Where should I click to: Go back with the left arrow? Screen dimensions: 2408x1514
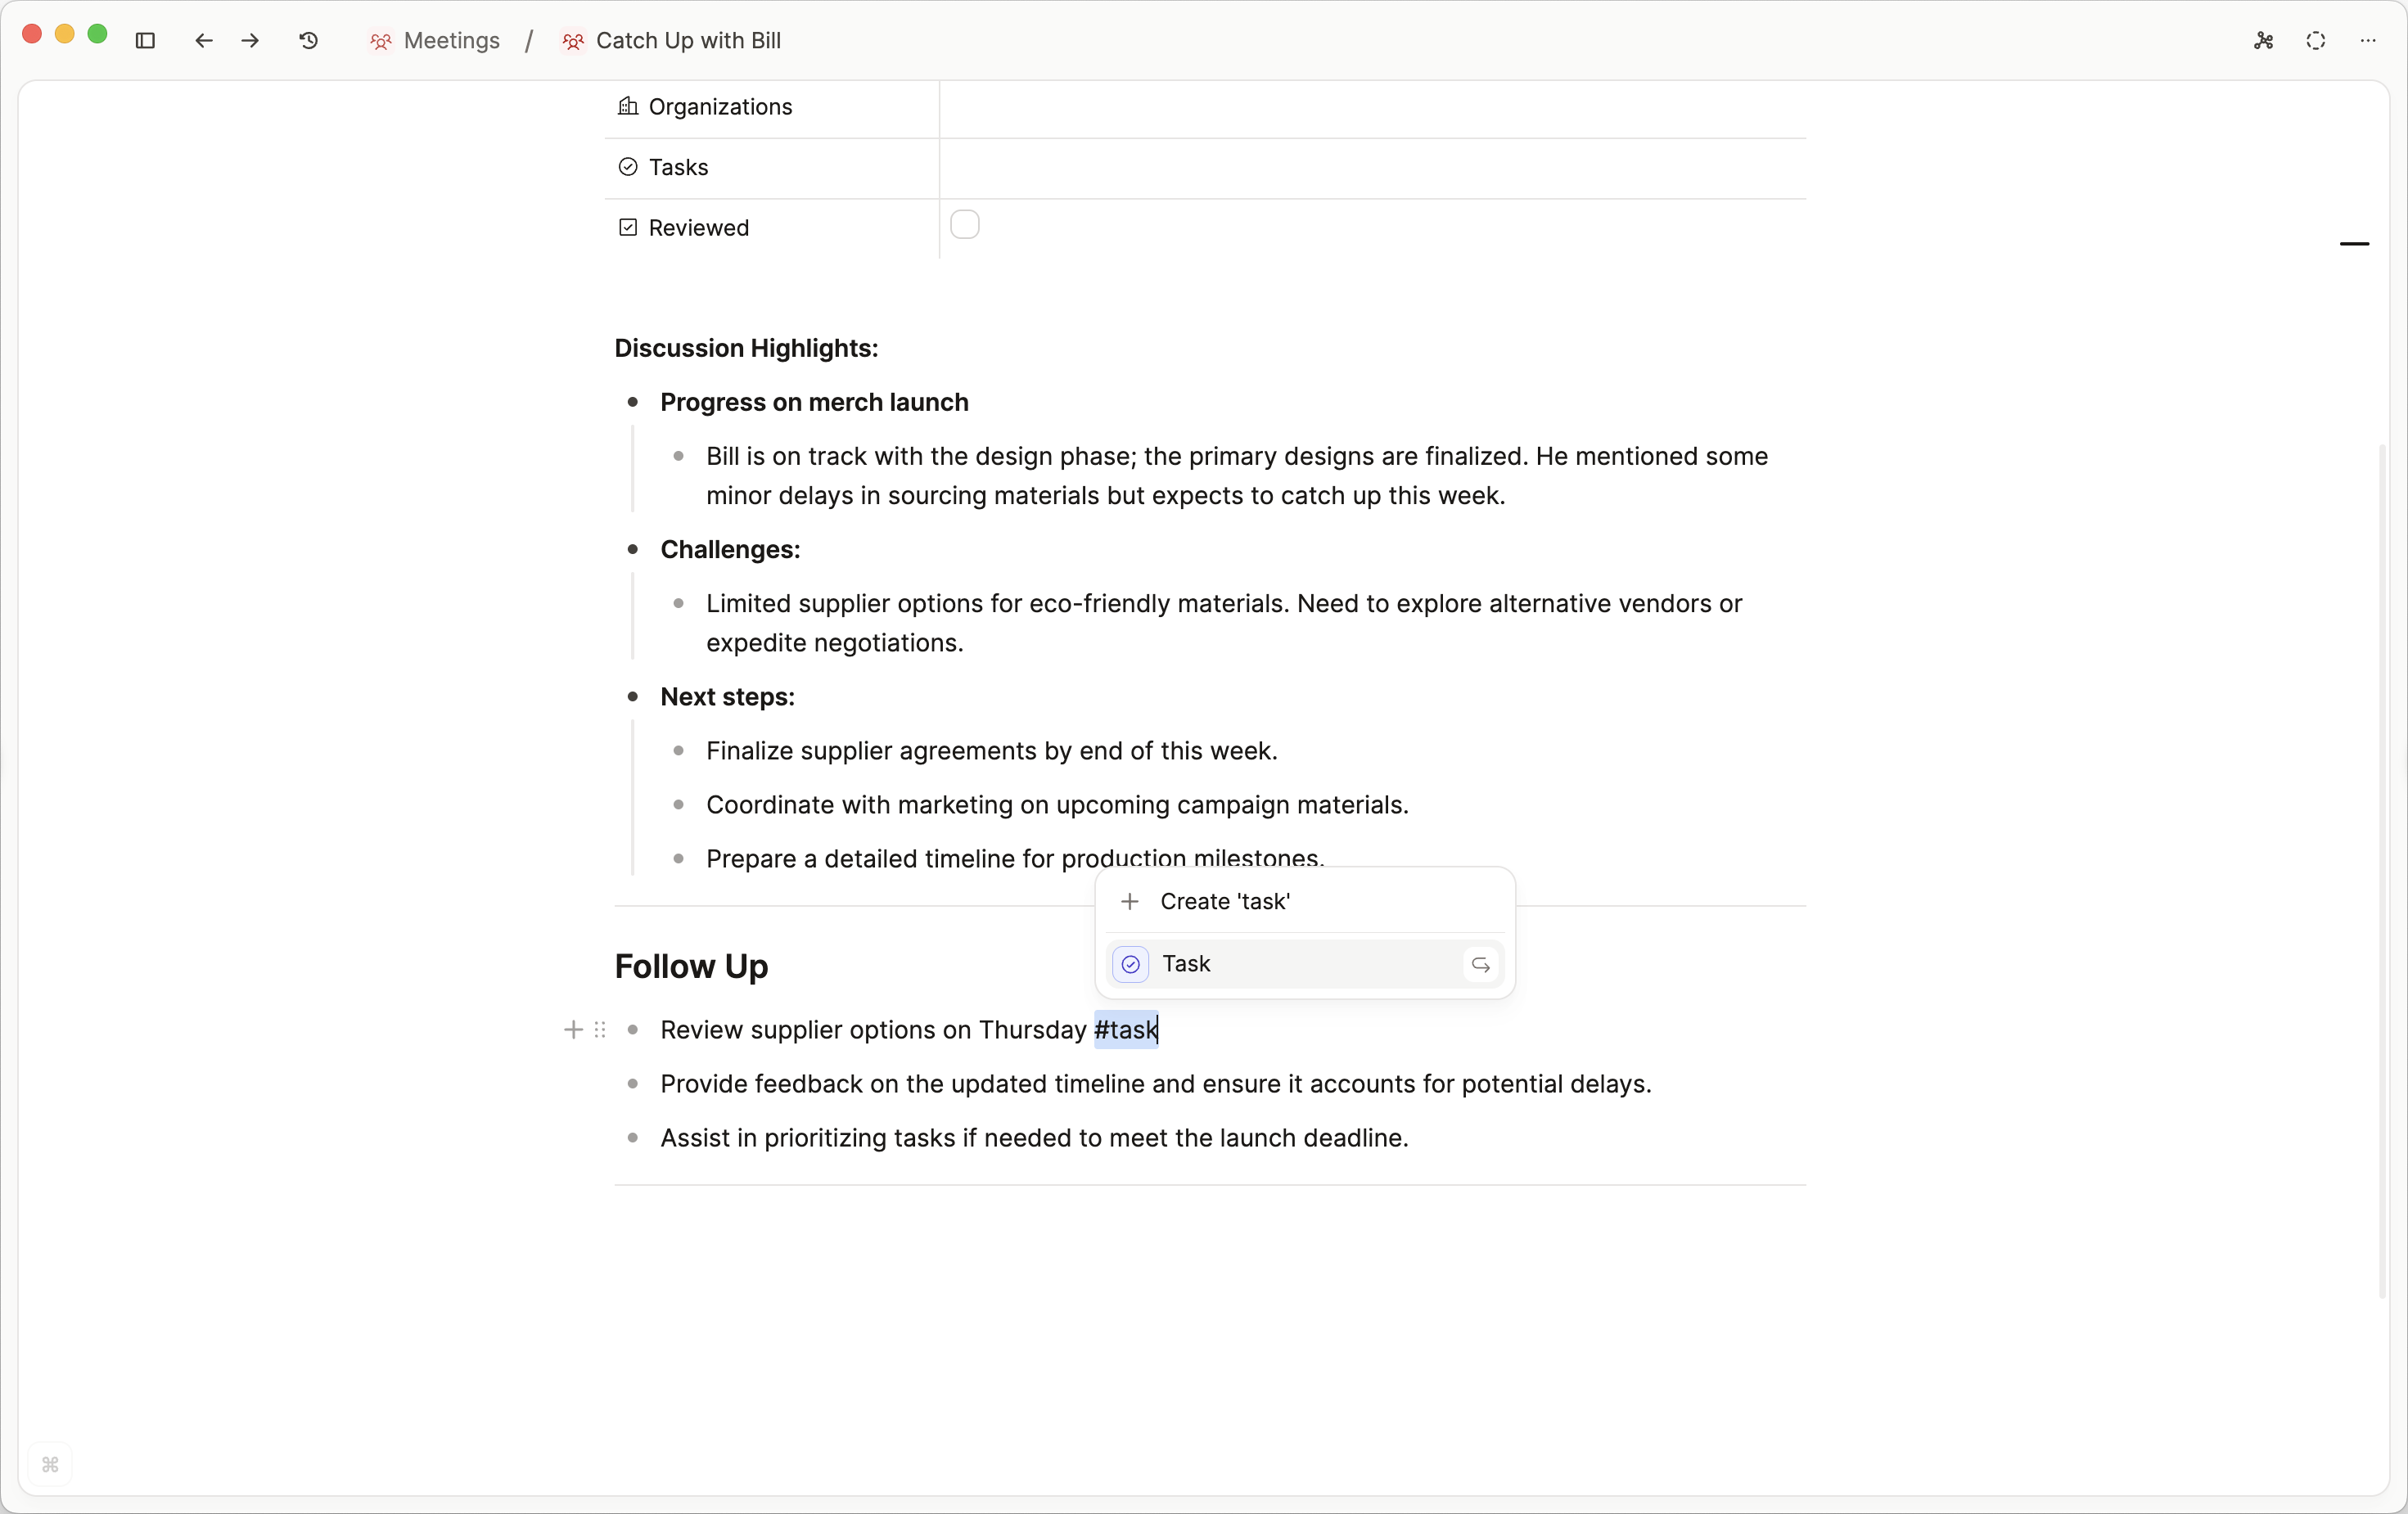[204, 41]
